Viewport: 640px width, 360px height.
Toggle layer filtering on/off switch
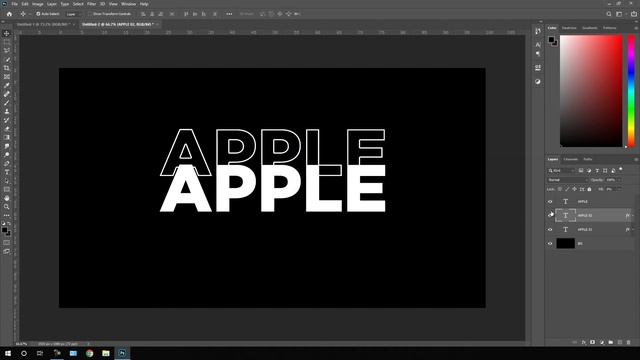click(621, 169)
